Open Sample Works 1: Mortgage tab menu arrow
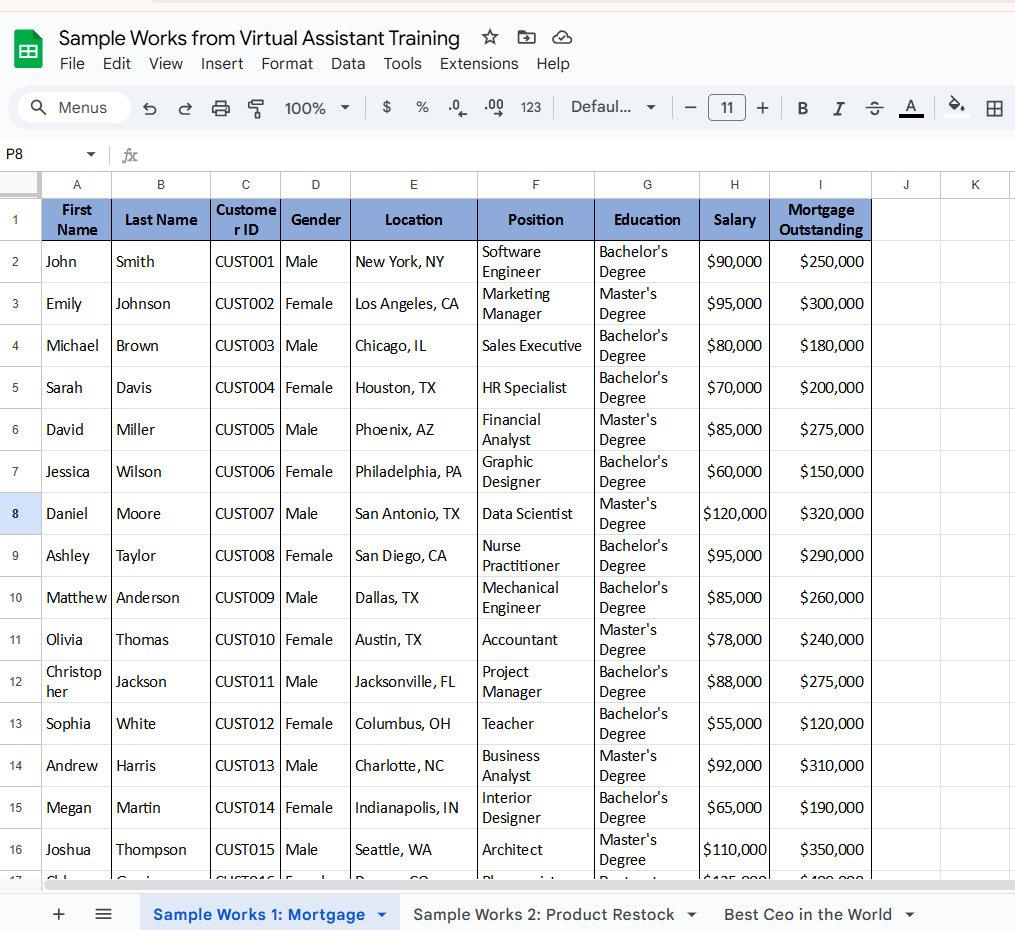Screen dimensions: 1015x930 point(382,914)
